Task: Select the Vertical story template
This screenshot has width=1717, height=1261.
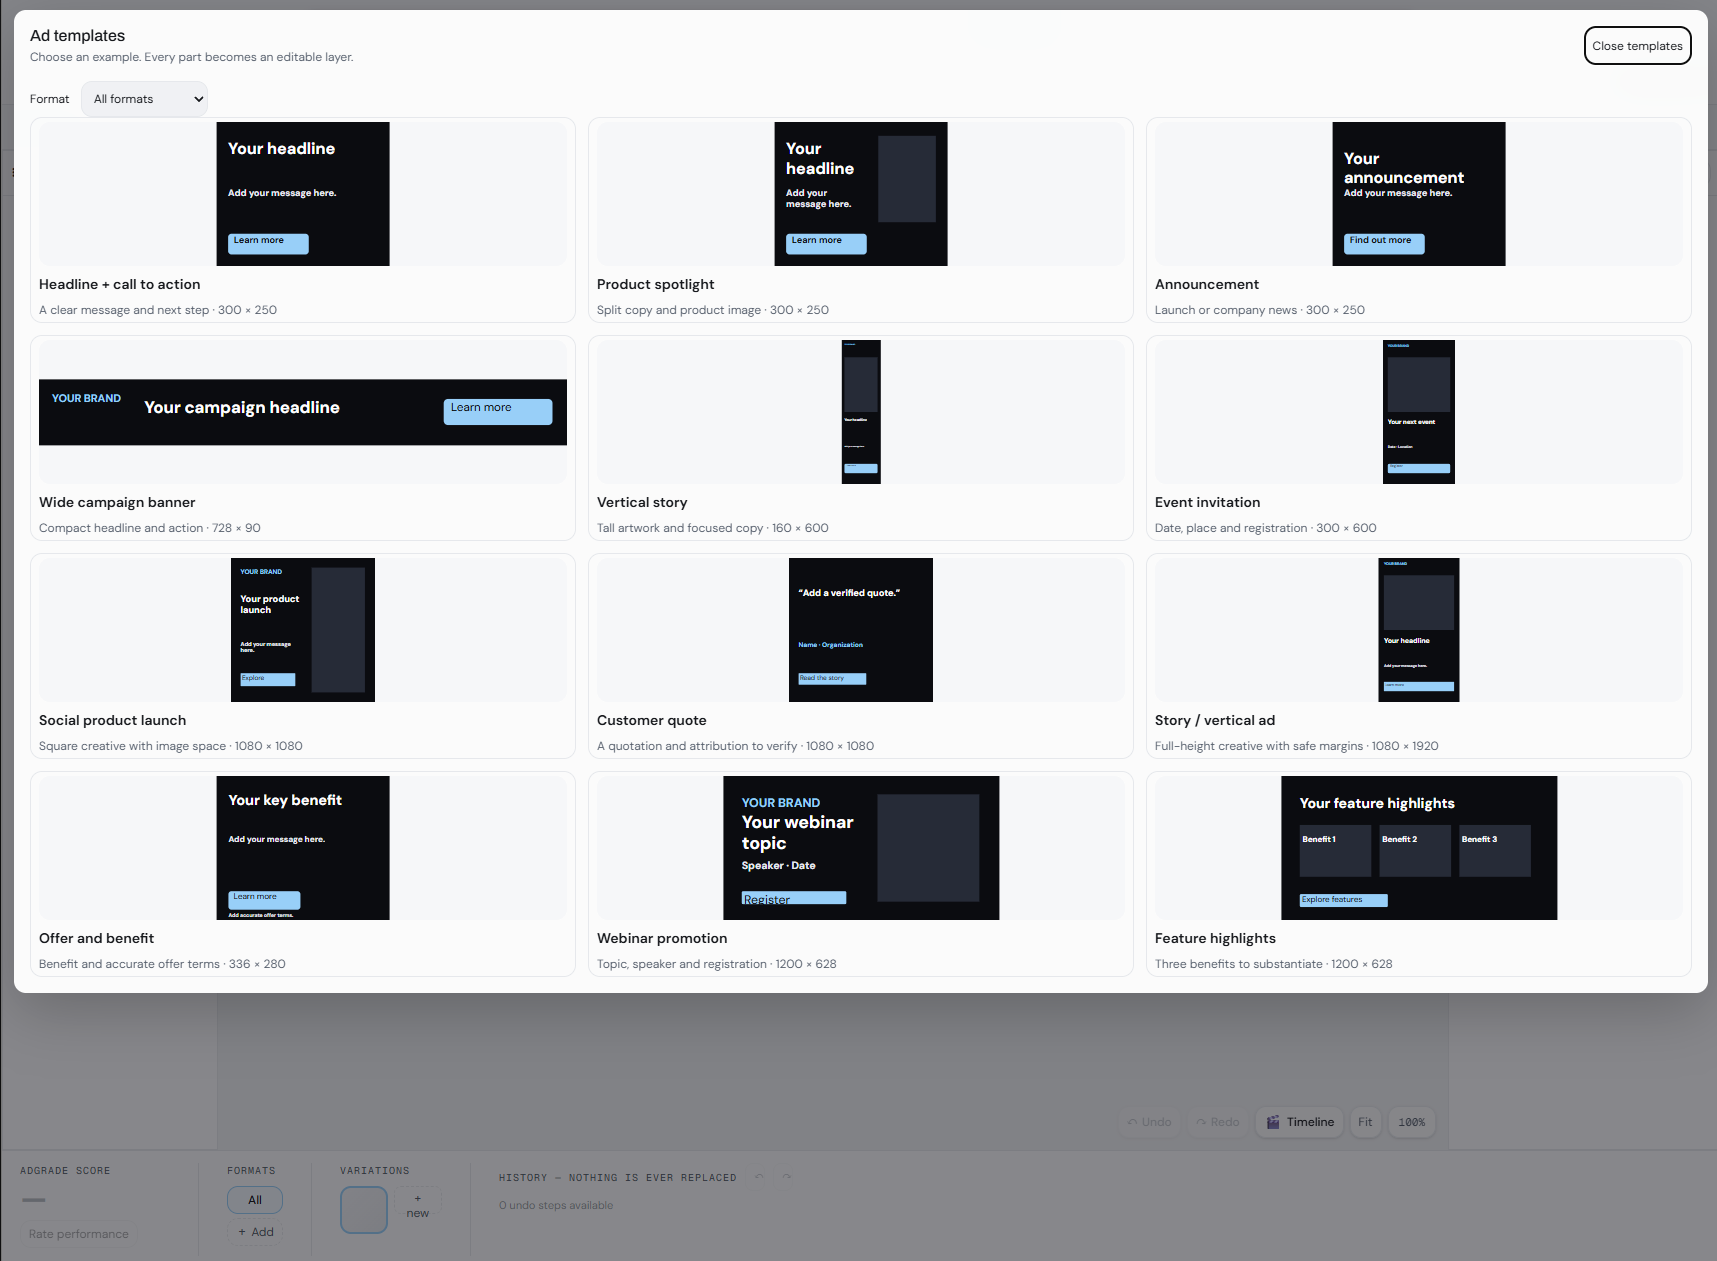Action: [861, 438]
